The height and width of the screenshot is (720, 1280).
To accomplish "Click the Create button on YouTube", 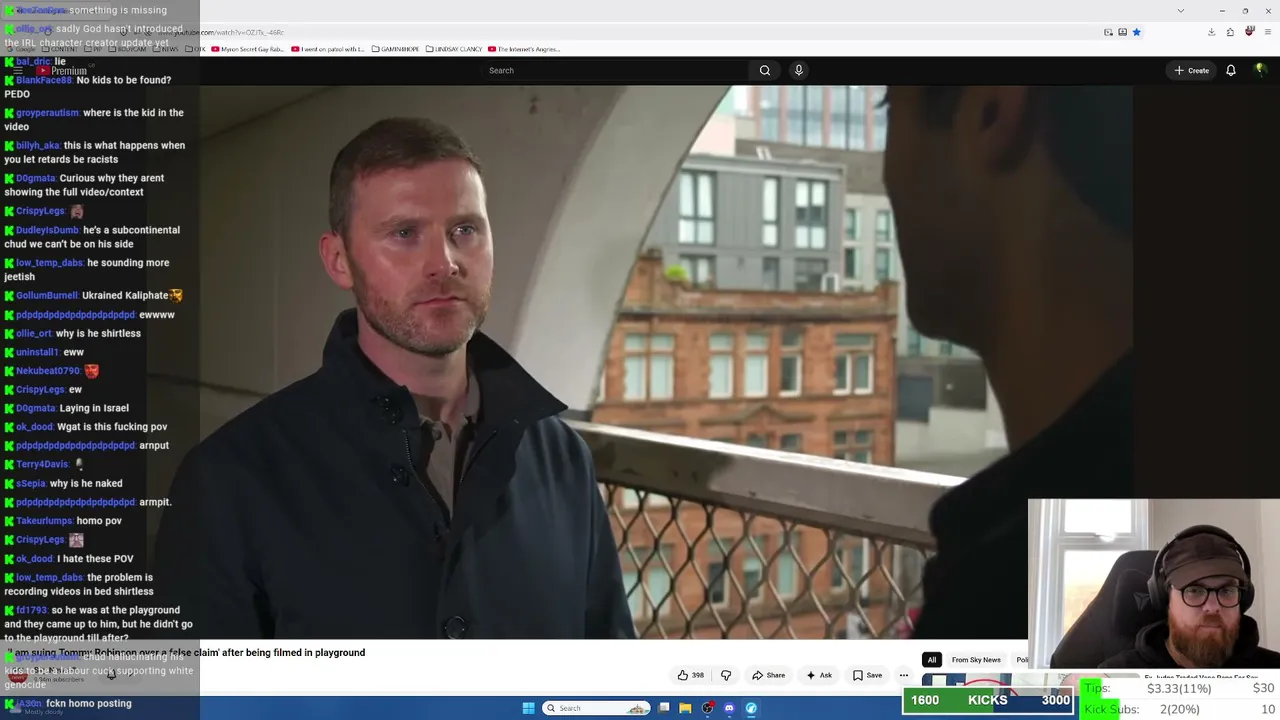I will (x=1192, y=70).
